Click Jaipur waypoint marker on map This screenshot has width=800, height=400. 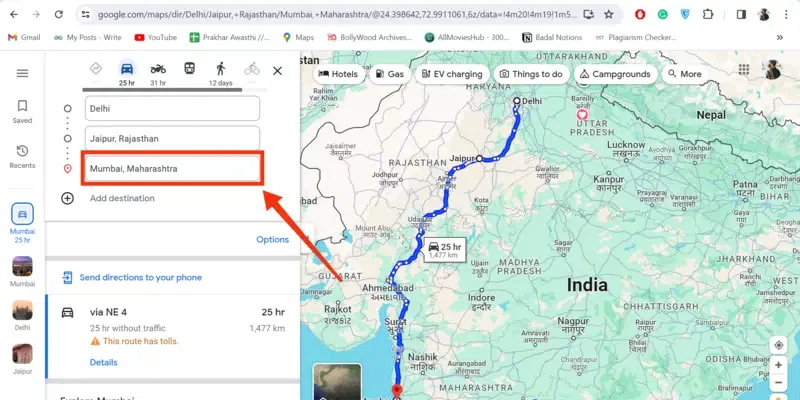click(479, 159)
